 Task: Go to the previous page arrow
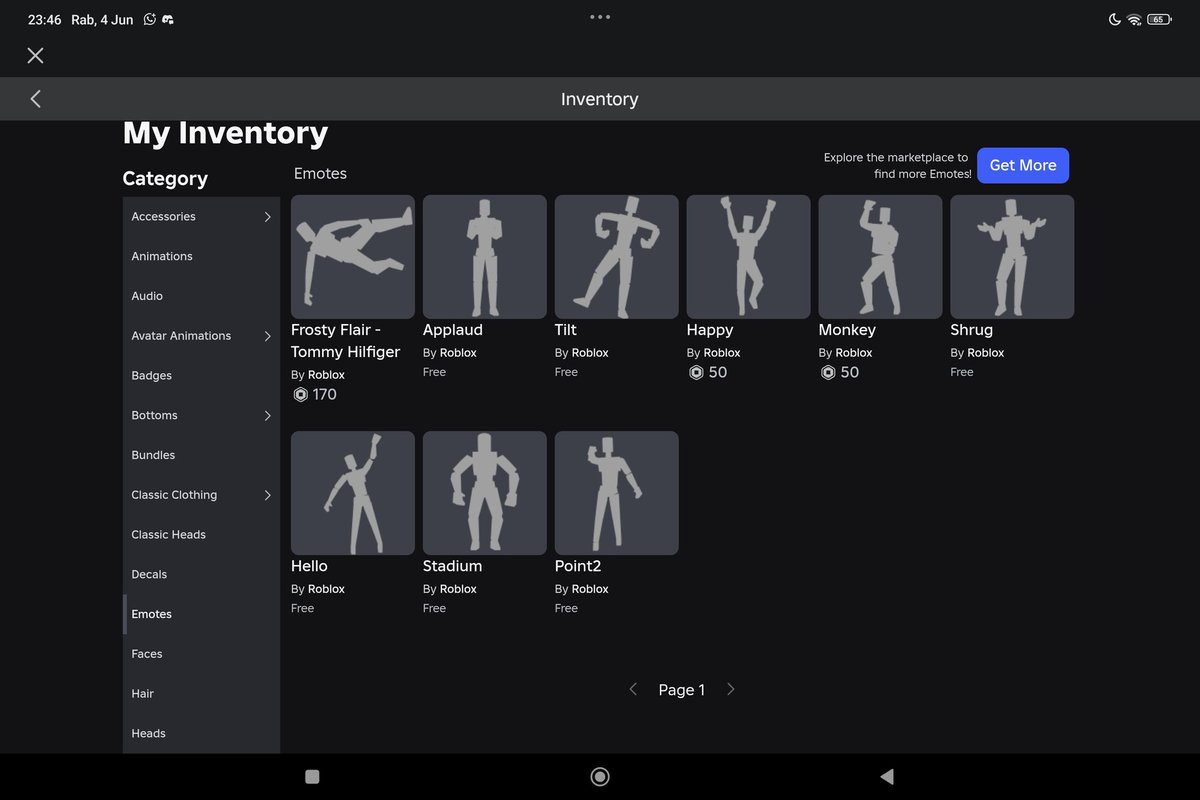(x=633, y=689)
